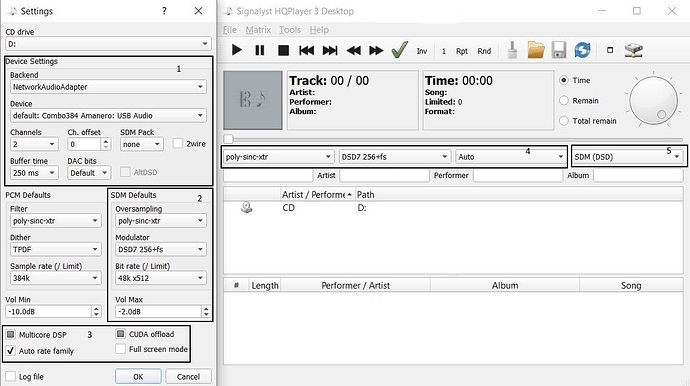Fast forward with the double-right arrow button
The height and width of the screenshot is (386, 690).
(376, 51)
